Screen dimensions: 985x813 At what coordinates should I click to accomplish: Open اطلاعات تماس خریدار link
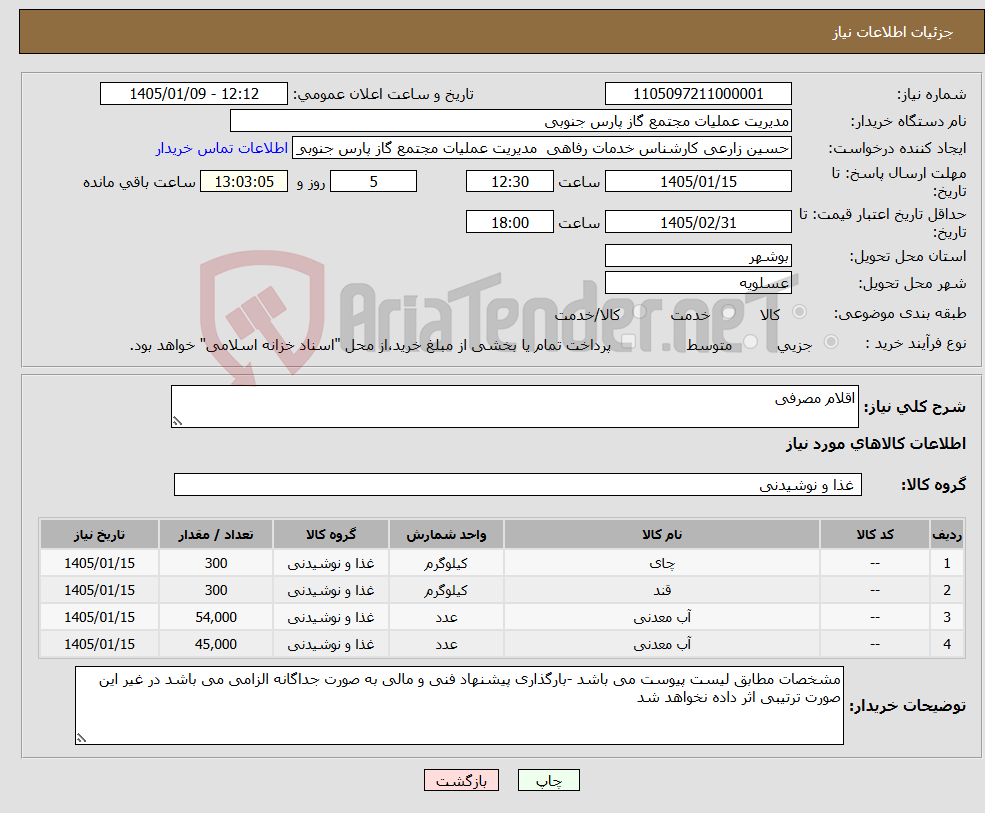coord(222,148)
